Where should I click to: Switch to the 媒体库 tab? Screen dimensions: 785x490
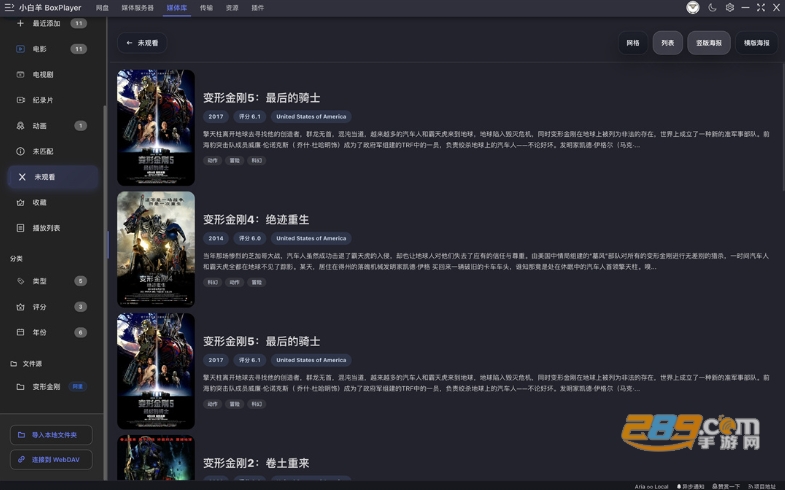coord(177,8)
